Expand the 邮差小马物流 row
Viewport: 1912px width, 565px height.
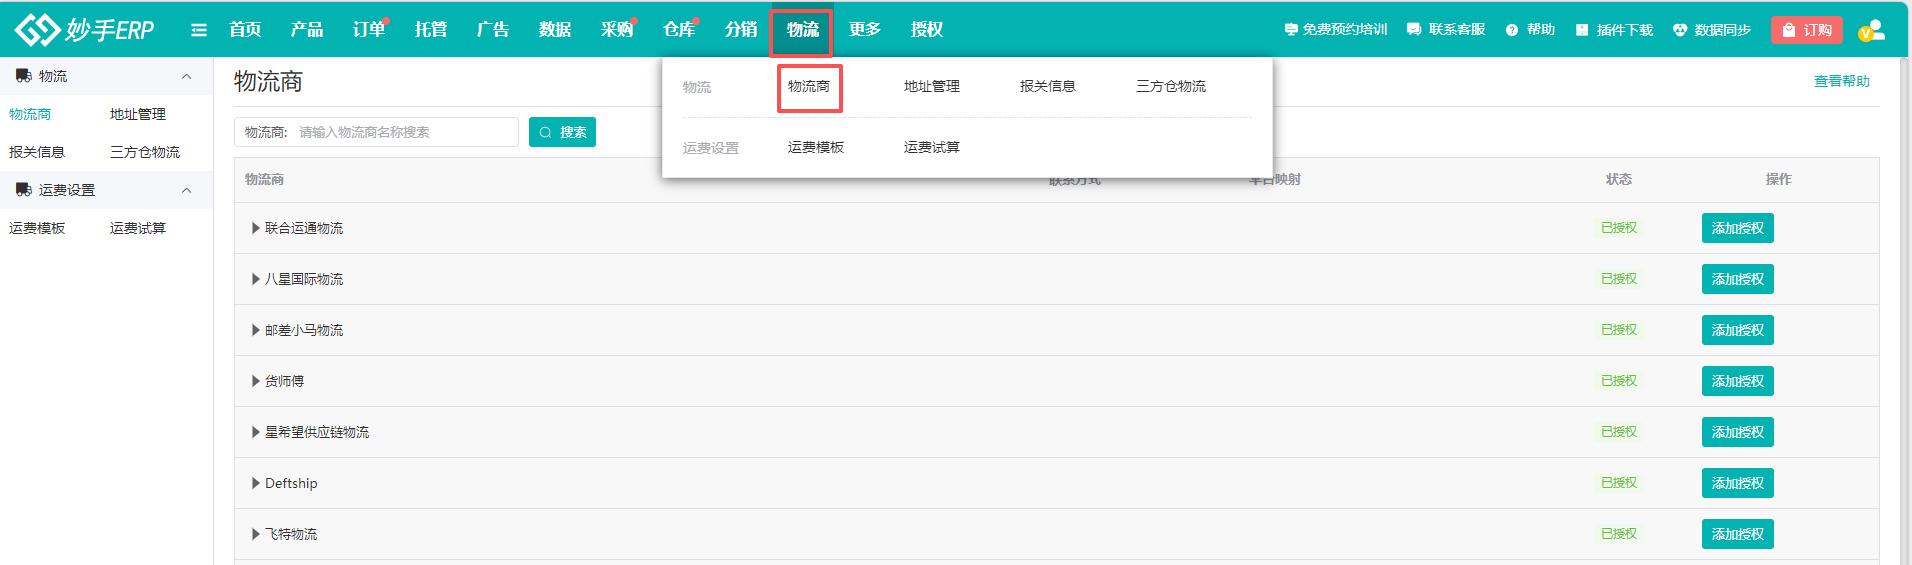click(x=256, y=330)
